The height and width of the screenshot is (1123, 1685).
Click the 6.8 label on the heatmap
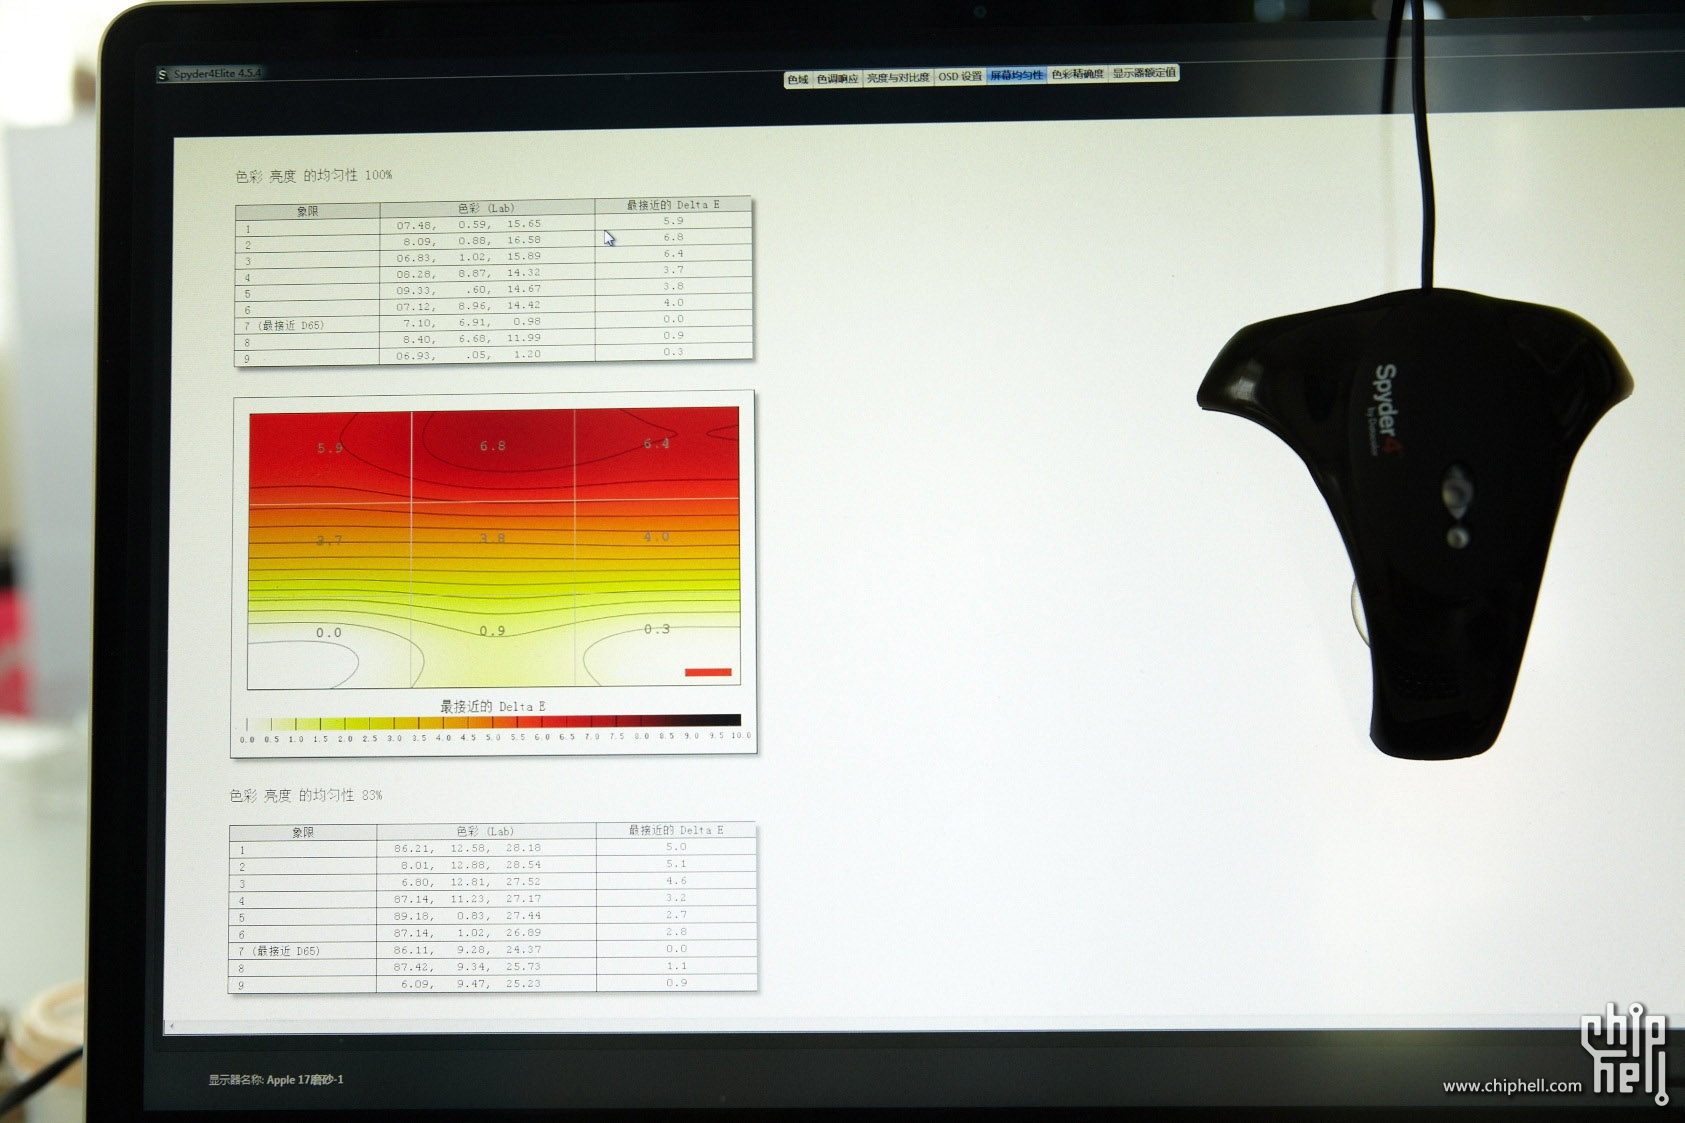493,446
